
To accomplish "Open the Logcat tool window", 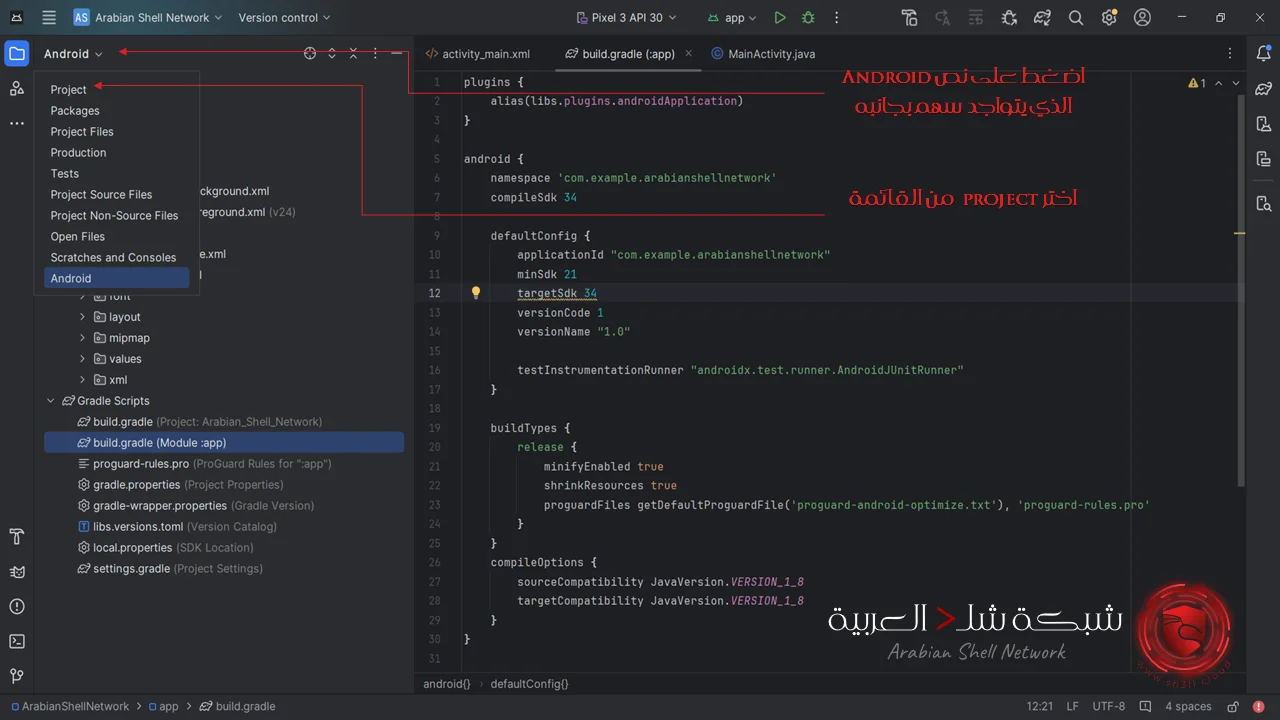I will (17, 572).
